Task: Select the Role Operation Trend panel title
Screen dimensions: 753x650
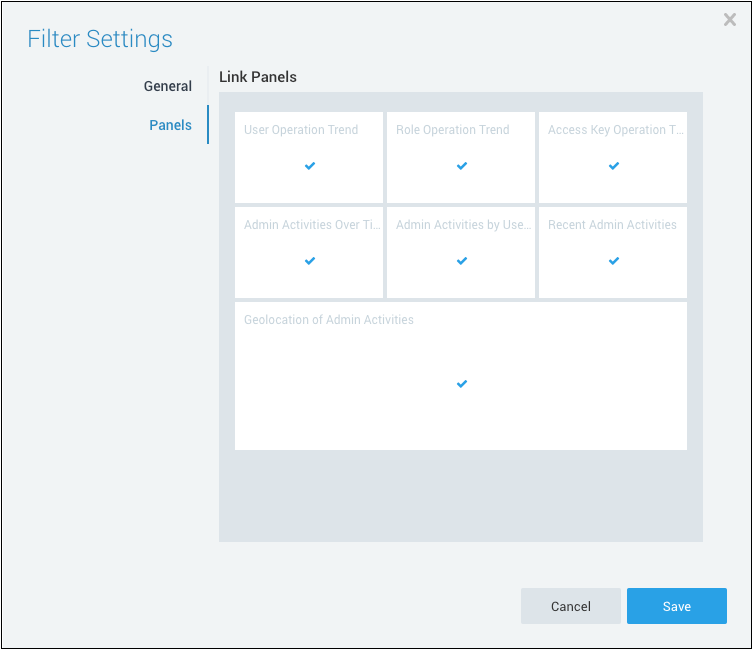Action: tap(452, 130)
